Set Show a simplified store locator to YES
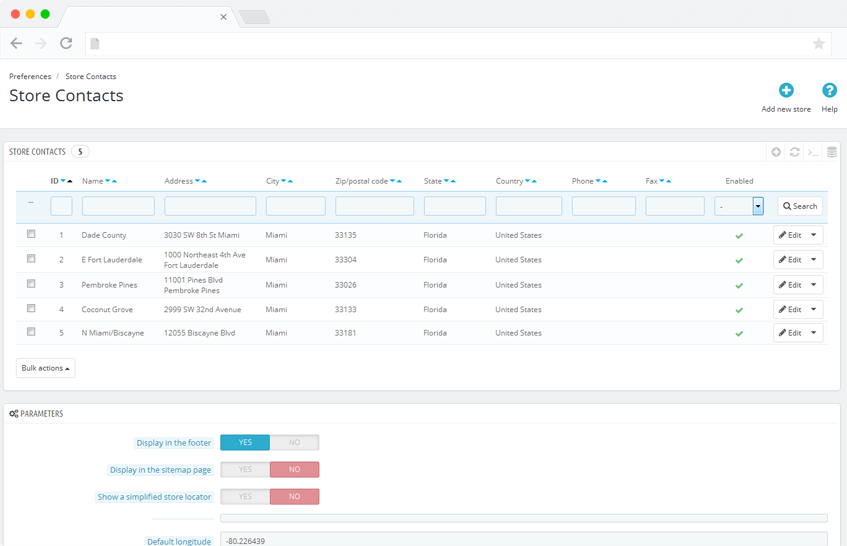The image size is (847, 546). click(x=245, y=496)
